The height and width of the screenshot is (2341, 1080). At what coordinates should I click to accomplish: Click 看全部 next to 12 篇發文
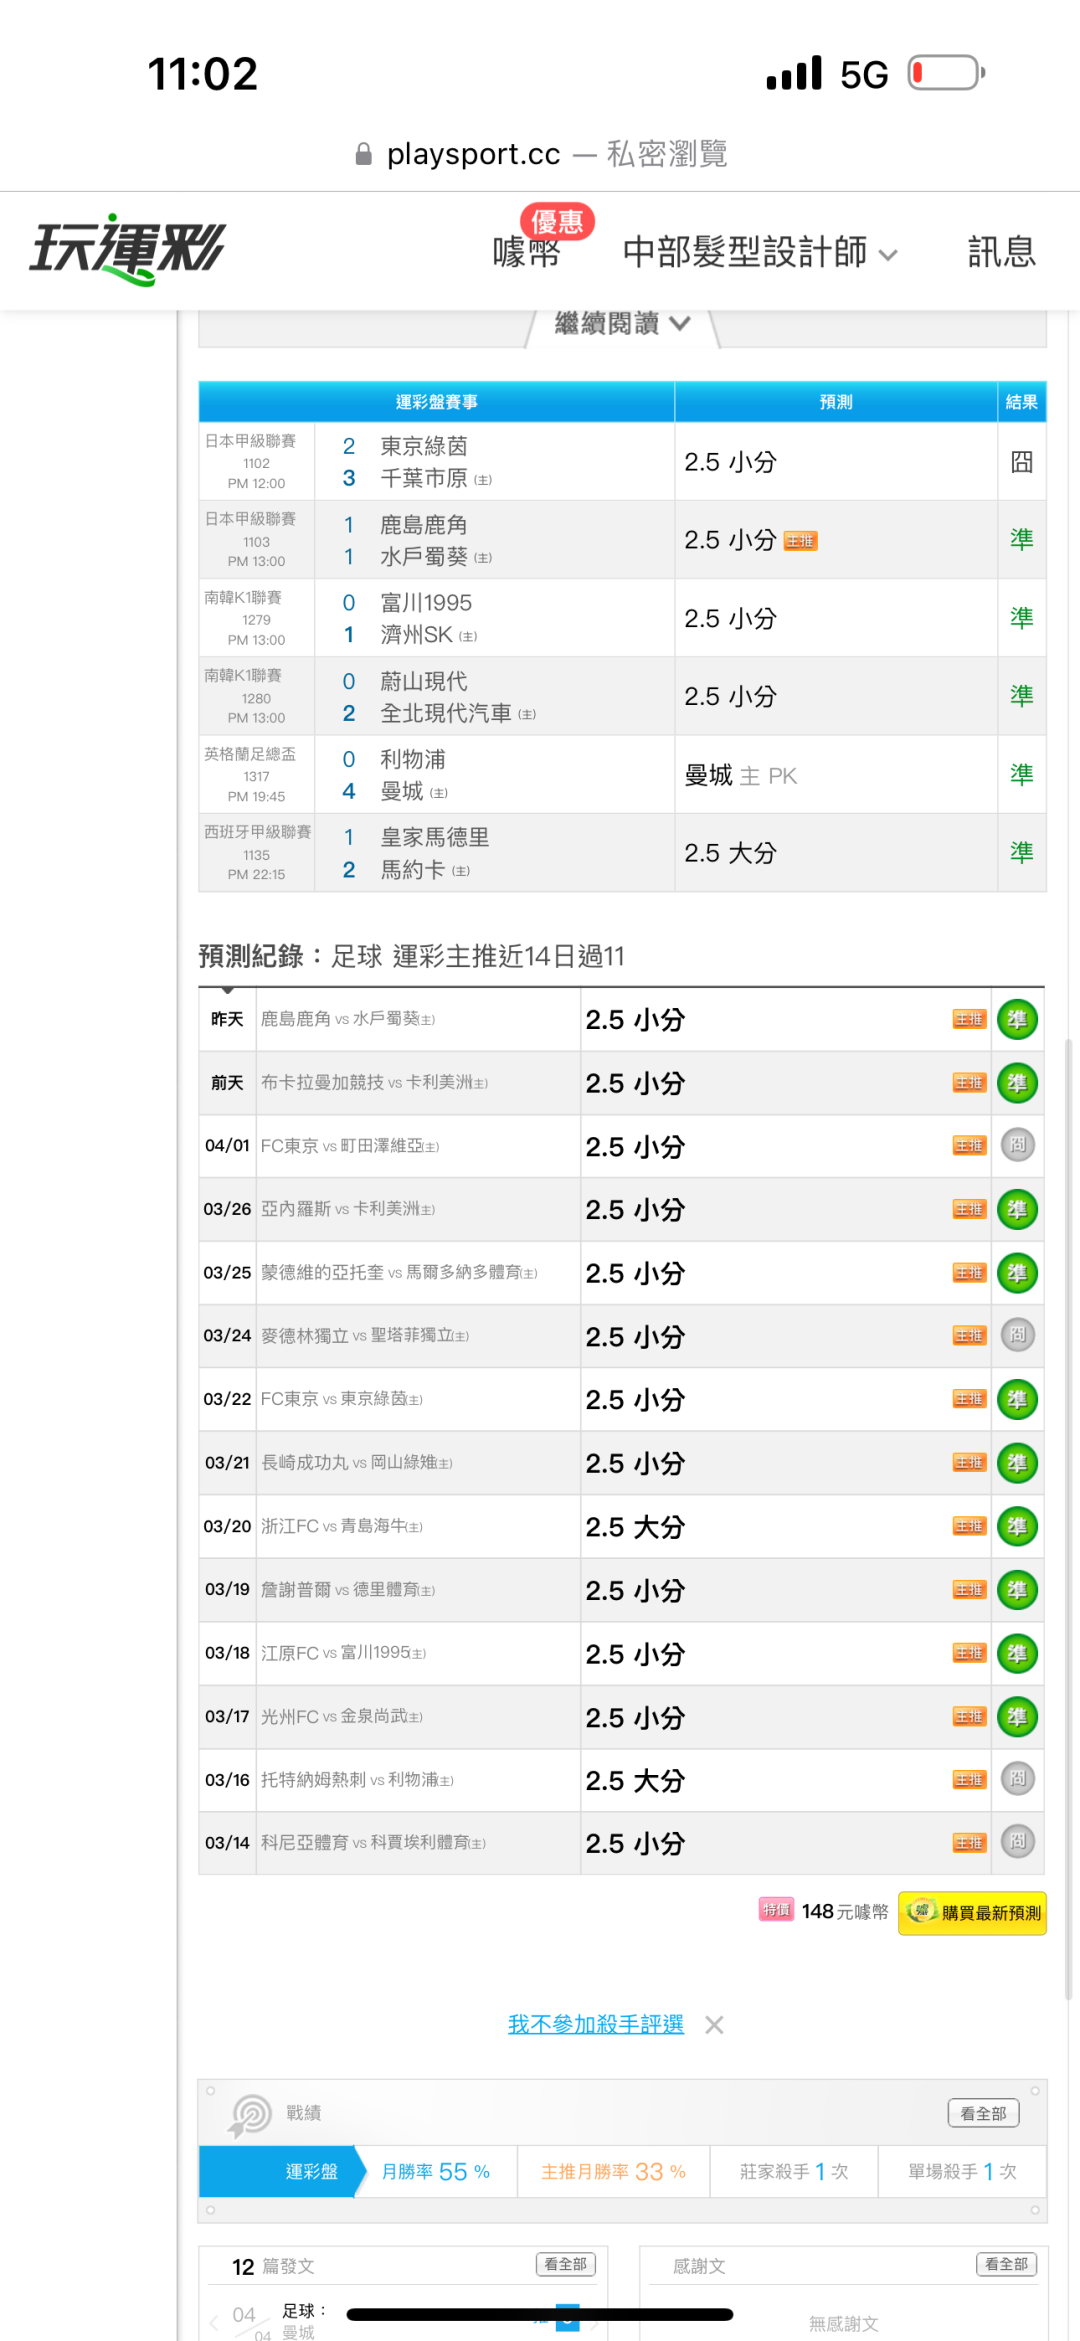point(566,2264)
